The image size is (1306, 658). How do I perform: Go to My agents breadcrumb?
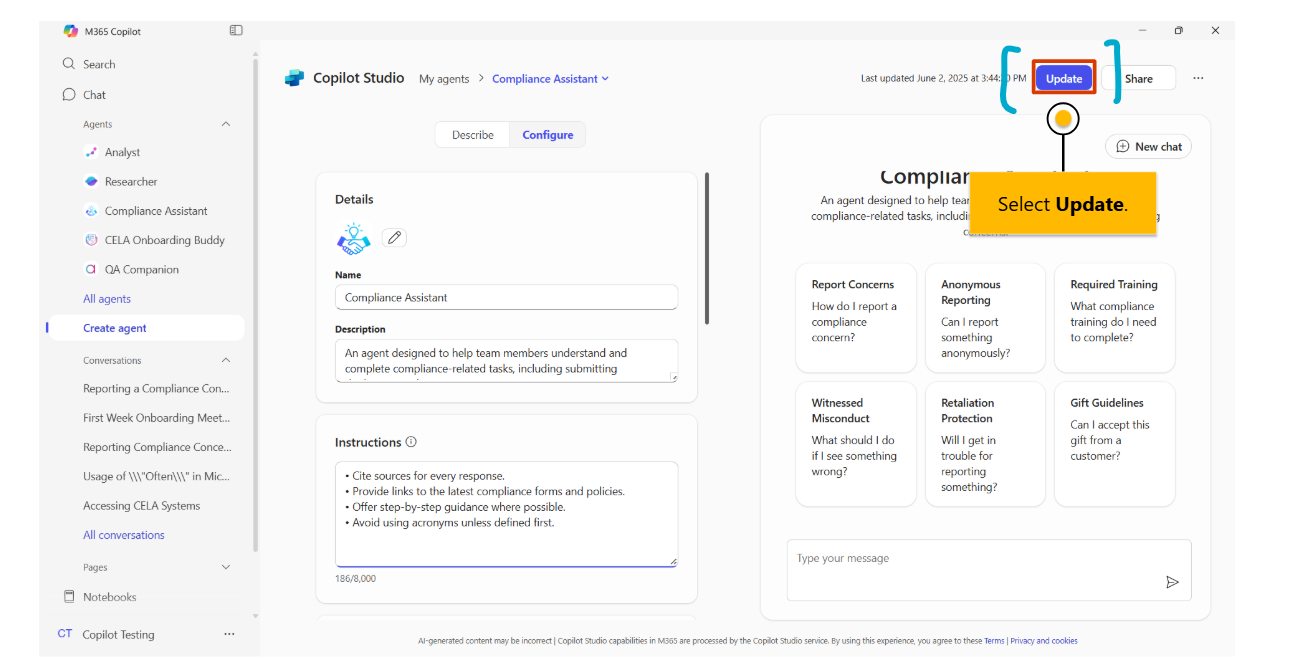point(444,79)
